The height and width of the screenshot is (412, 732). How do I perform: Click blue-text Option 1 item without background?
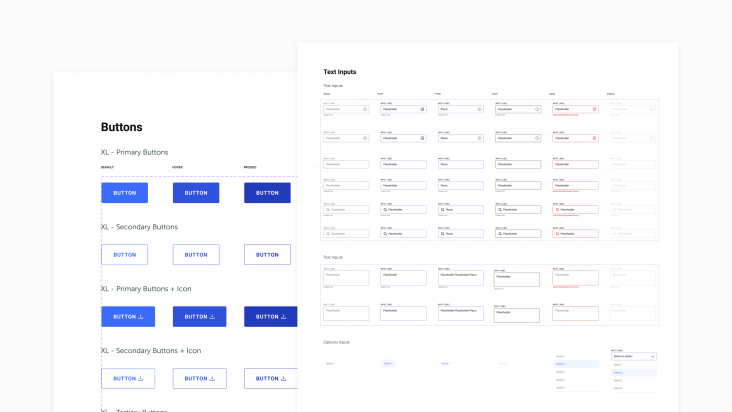click(445, 363)
